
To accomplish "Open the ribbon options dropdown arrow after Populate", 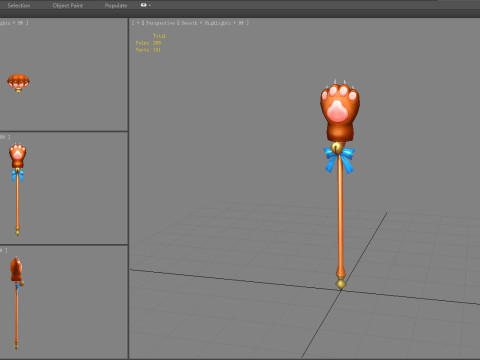I will click(x=150, y=5).
